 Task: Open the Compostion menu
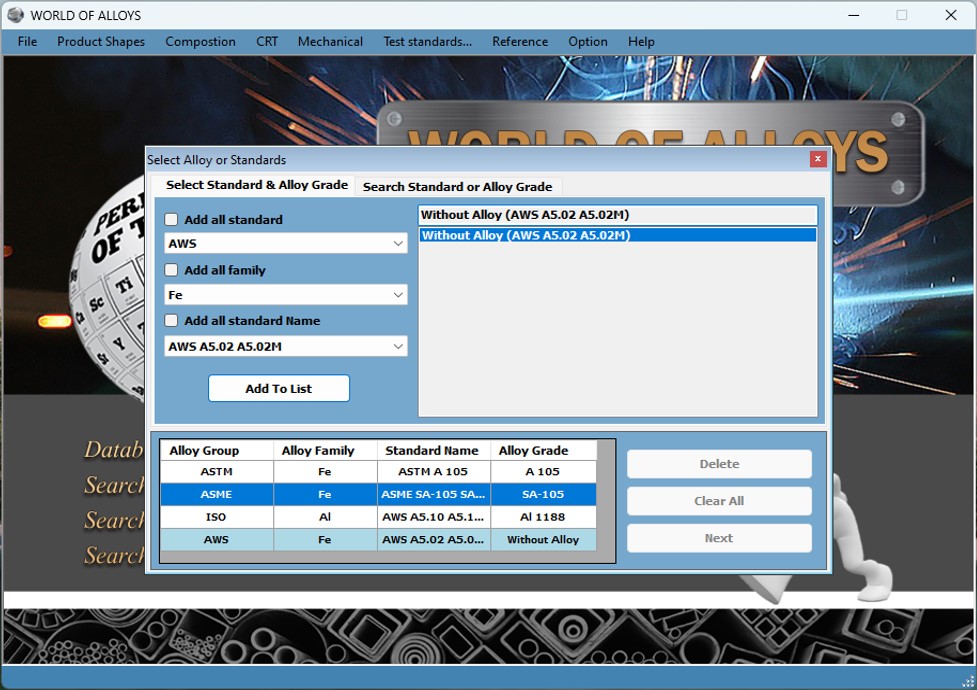pyautogui.click(x=200, y=42)
